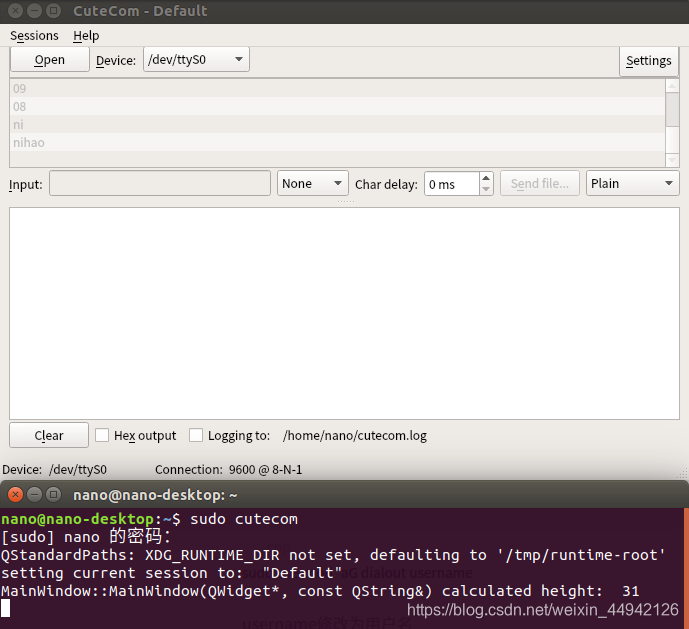This screenshot has height=629, width=689.
Task: Click the history list scroll up arrow
Action: (672, 86)
